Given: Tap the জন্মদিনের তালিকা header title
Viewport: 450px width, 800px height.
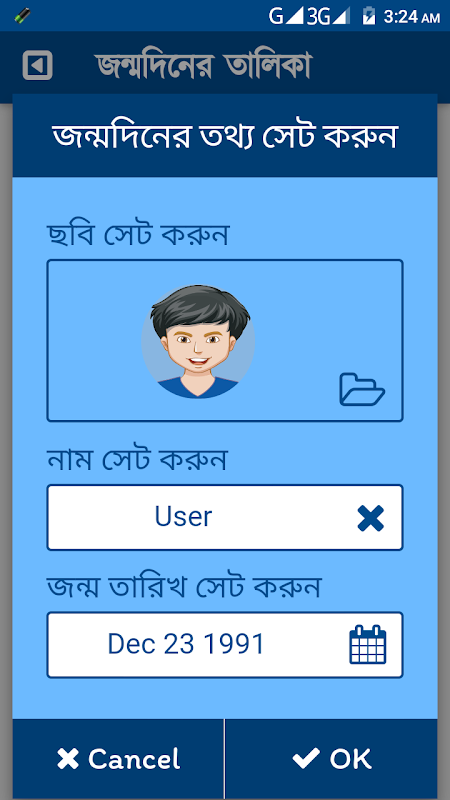Looking at the screenshot, I should coord(203,66).
